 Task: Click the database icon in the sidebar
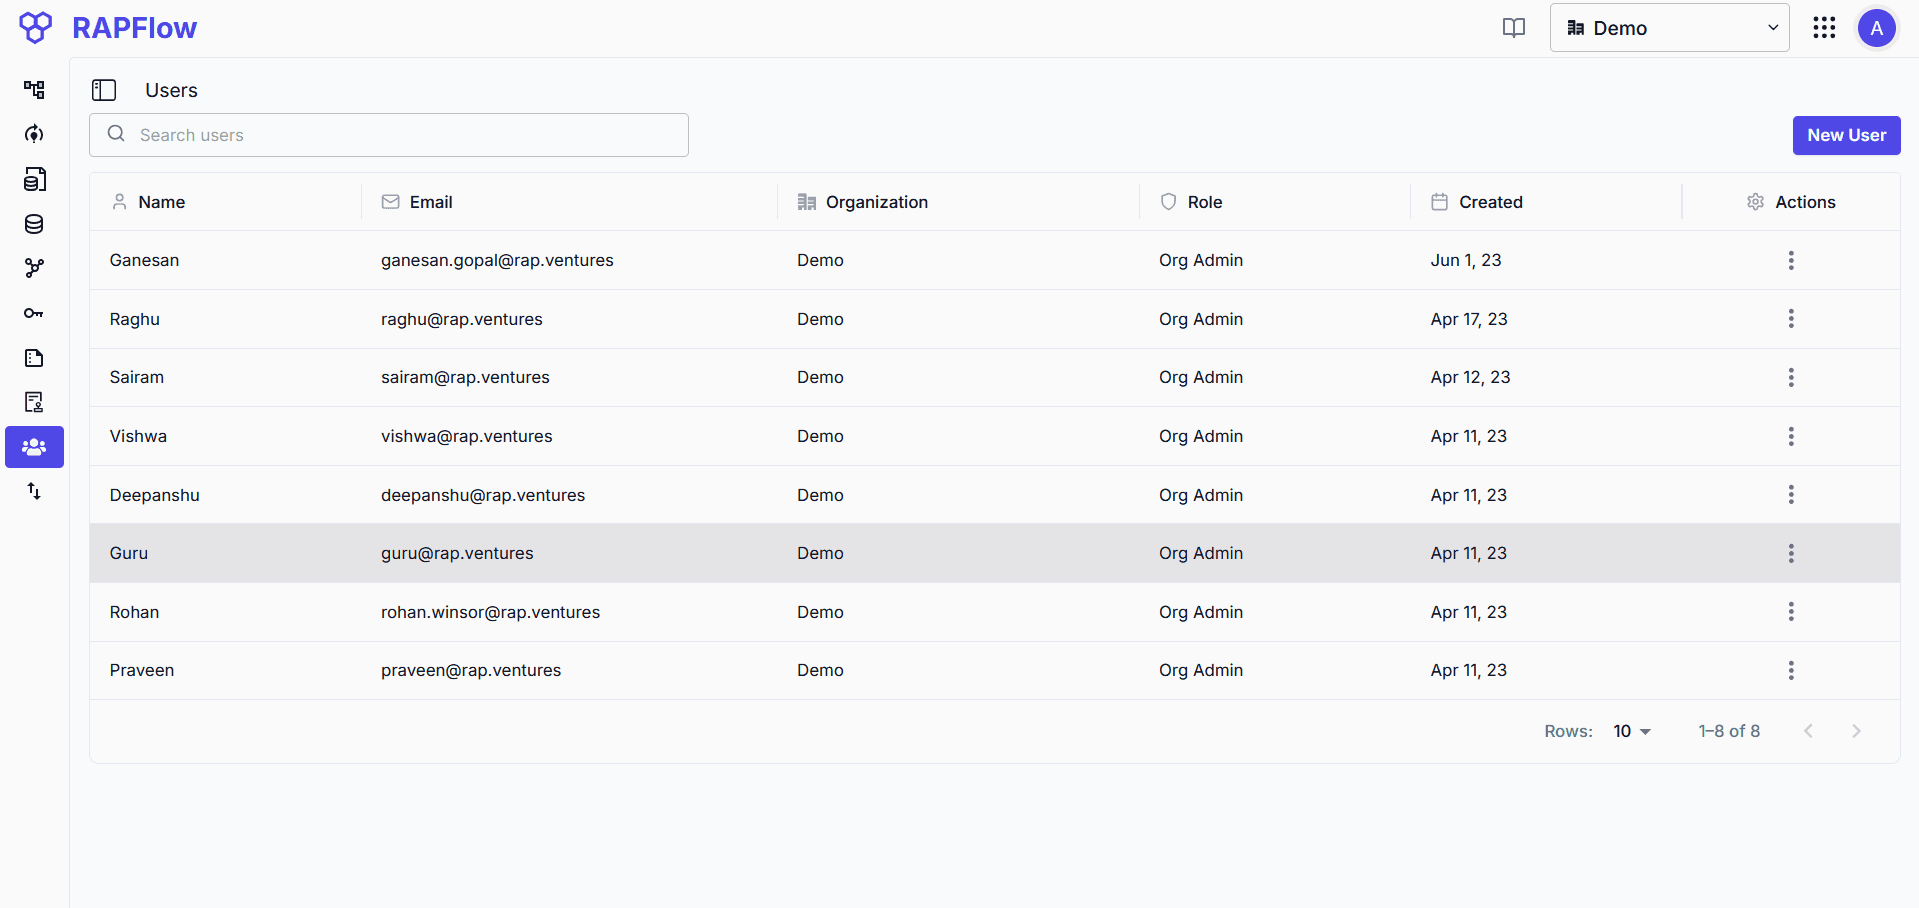tap(34, 224)
